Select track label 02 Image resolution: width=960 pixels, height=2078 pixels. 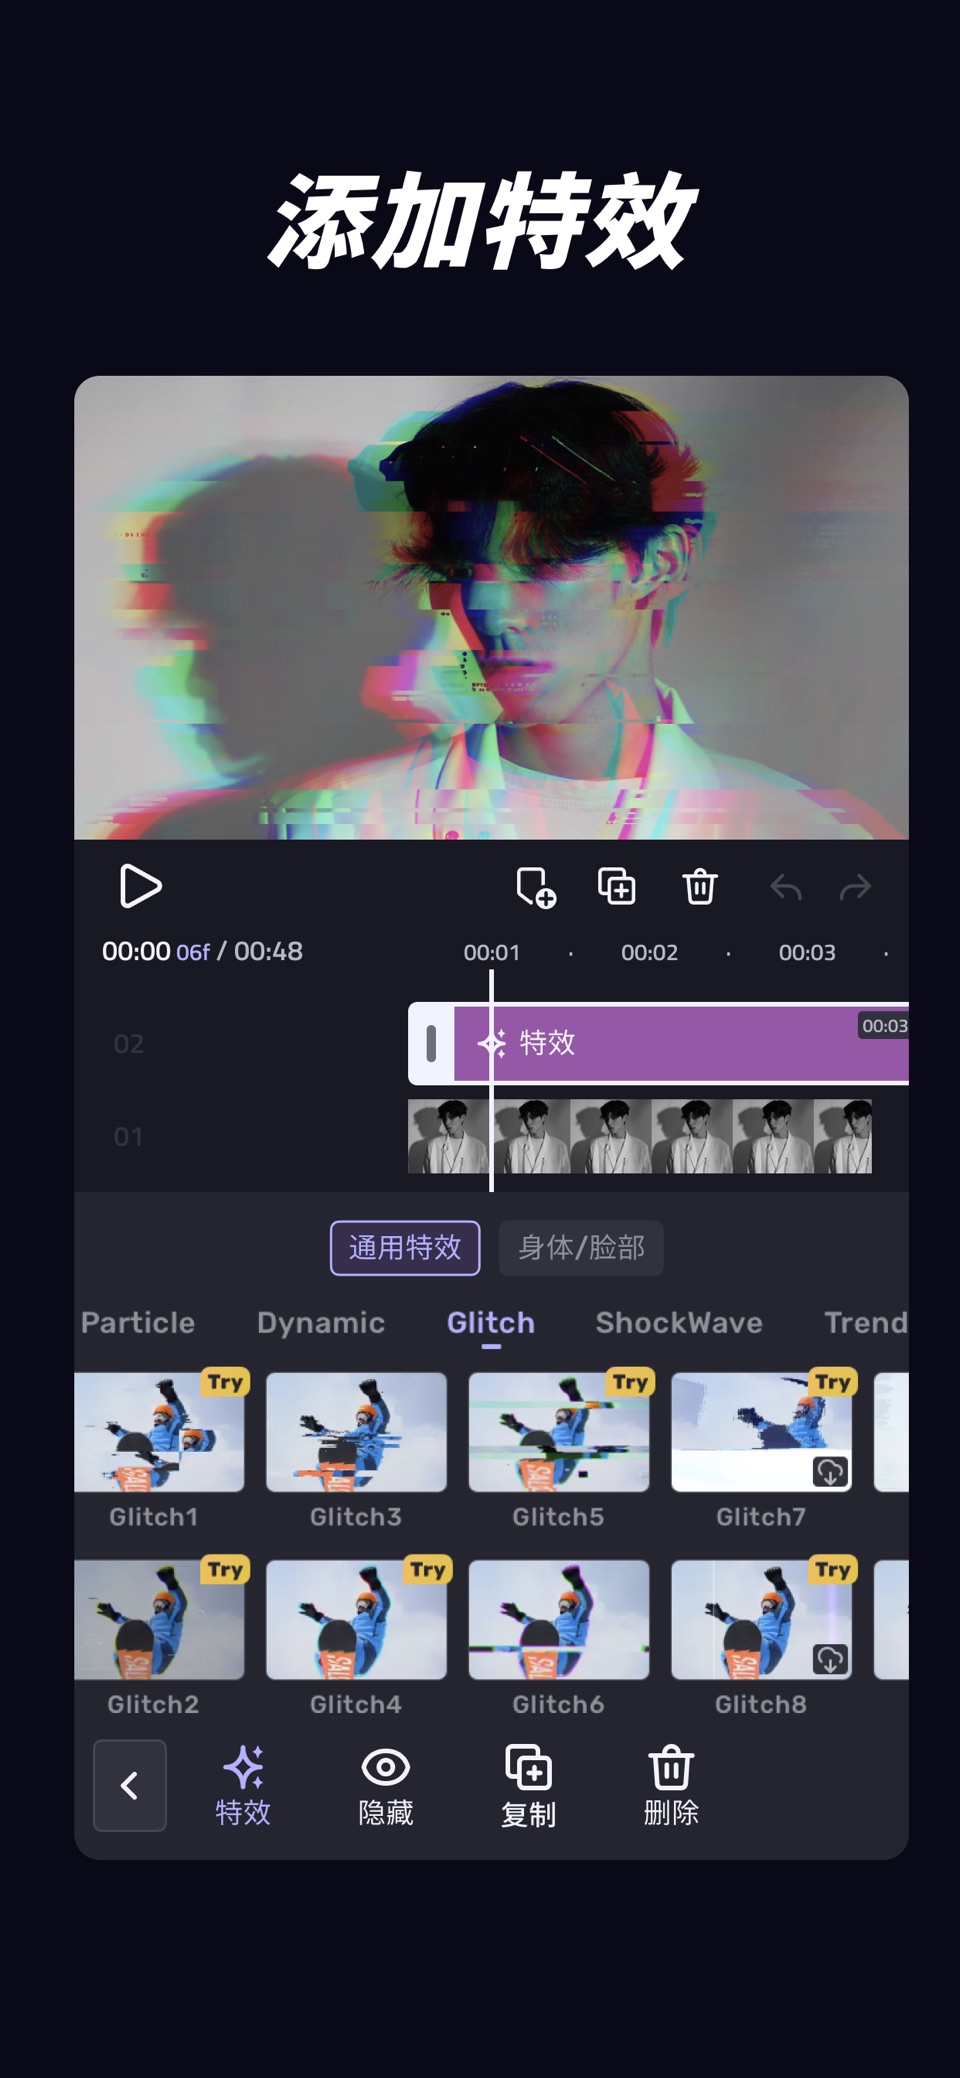(128, 1044)
